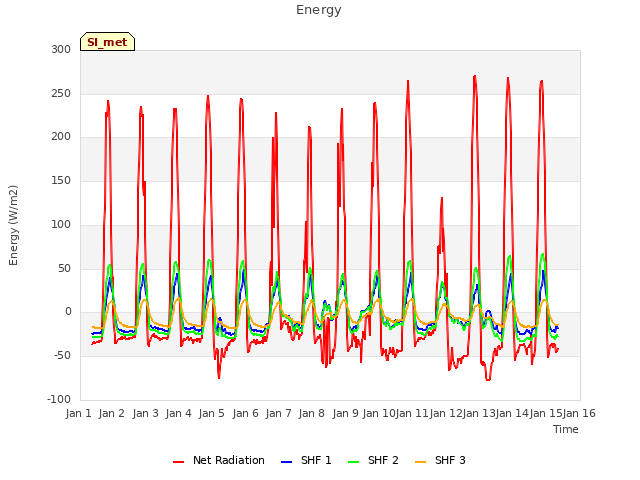Click the green SHF 2 legend swatch
The width and height of the screenshot is (640, 480).
click(353, 462)
